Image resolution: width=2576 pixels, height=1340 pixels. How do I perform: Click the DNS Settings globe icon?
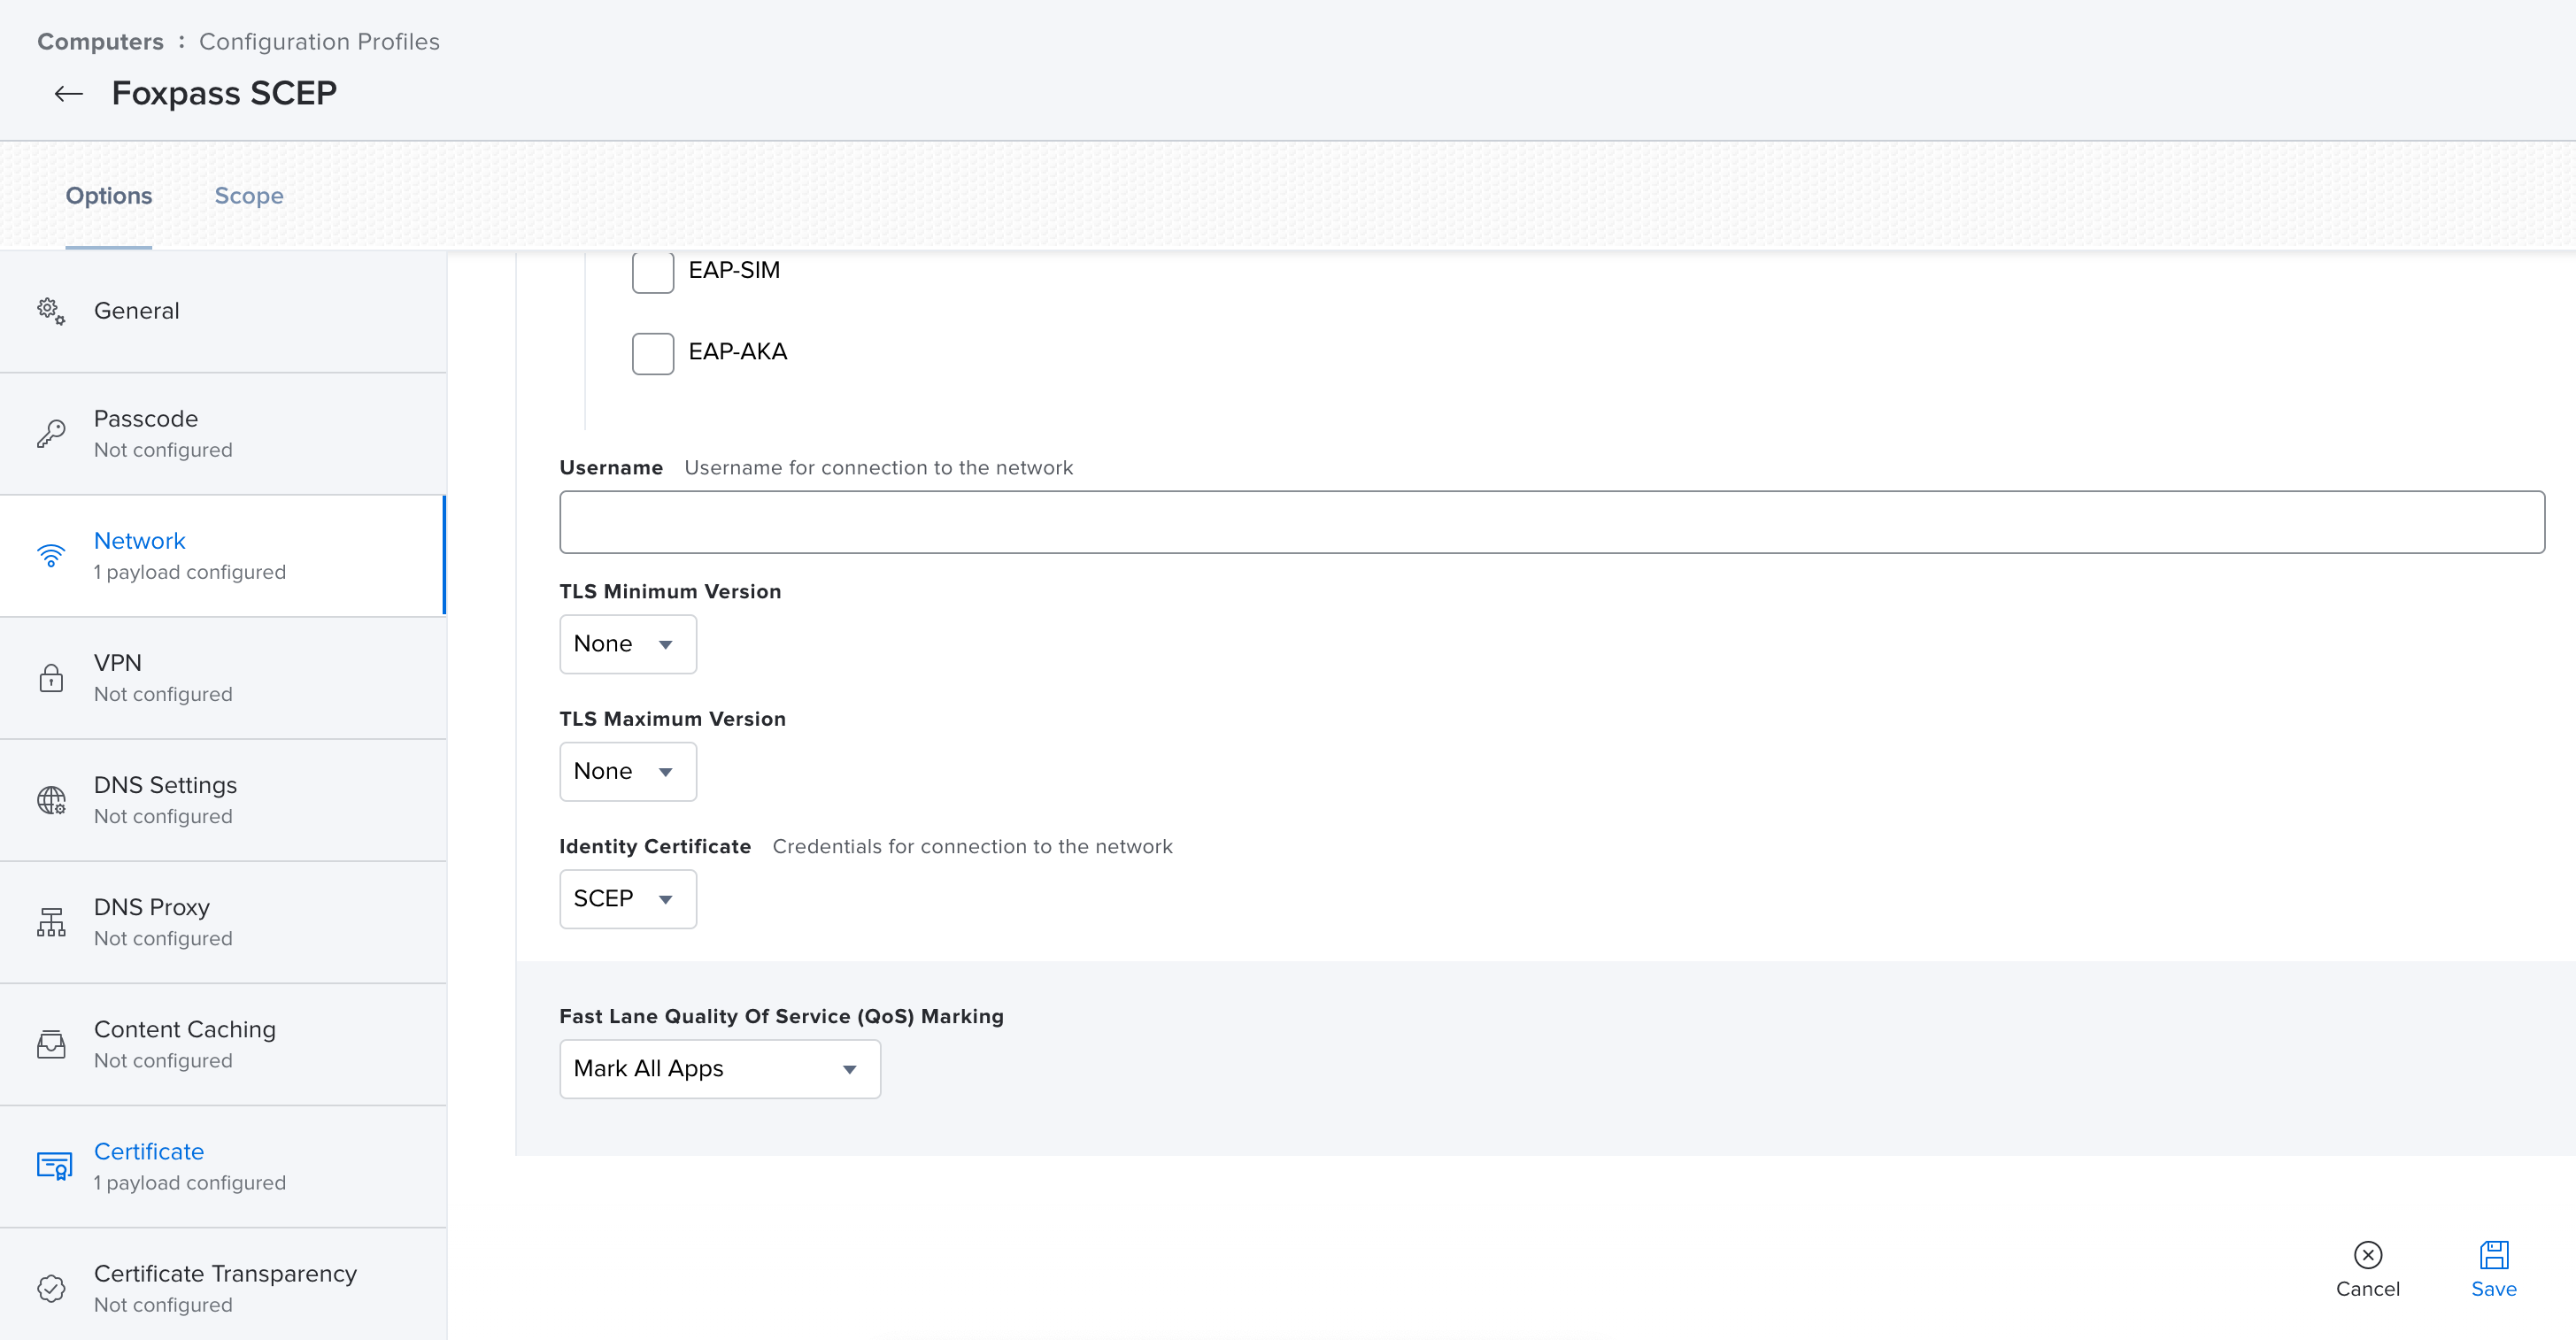pyautogui.click(x=51, y=800)
